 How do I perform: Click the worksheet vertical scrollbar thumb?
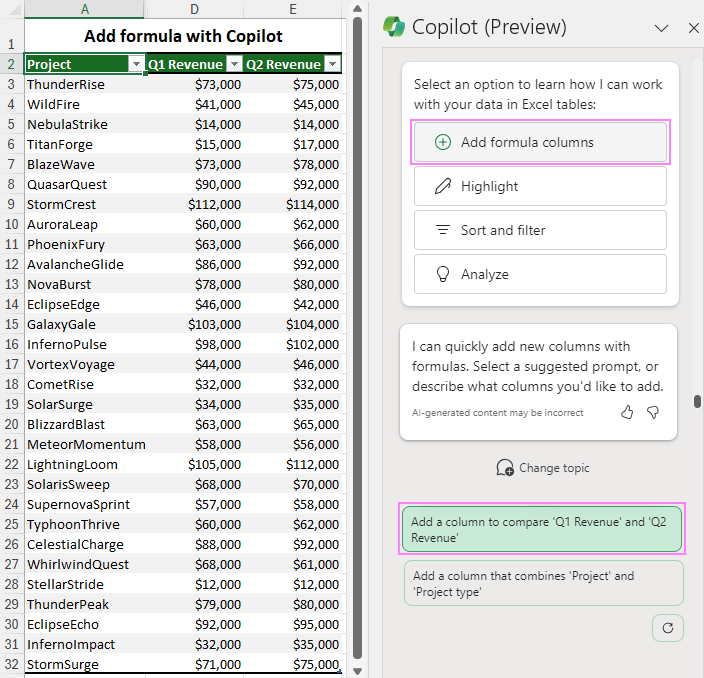[x=357, y=339]
